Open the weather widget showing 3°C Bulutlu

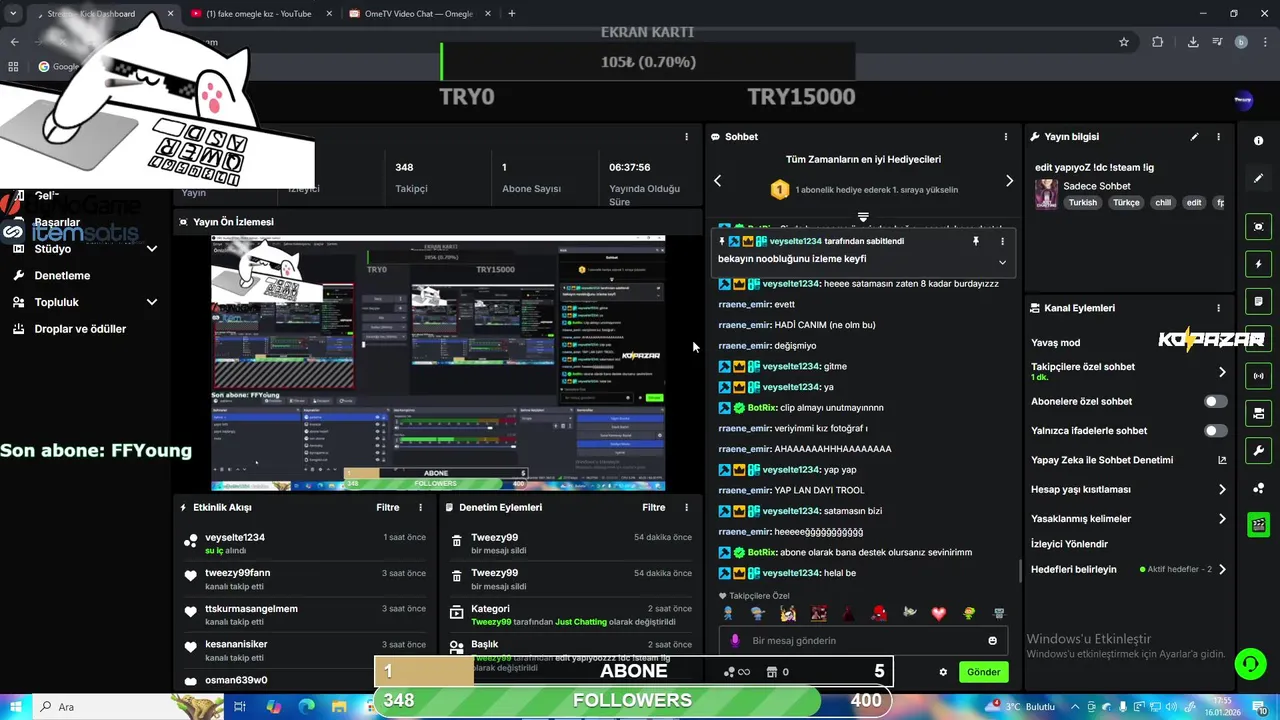(x=1022, y=706)
